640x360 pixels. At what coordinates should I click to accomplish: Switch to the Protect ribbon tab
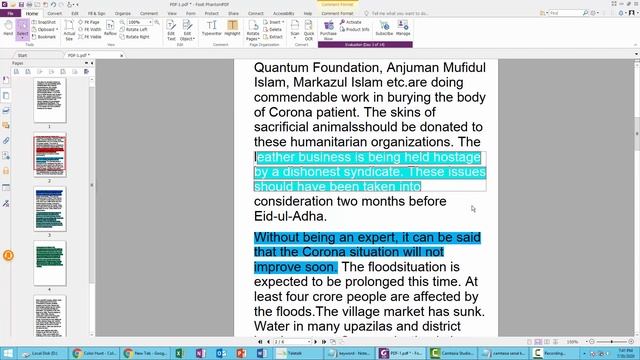[x=211, y=13]
